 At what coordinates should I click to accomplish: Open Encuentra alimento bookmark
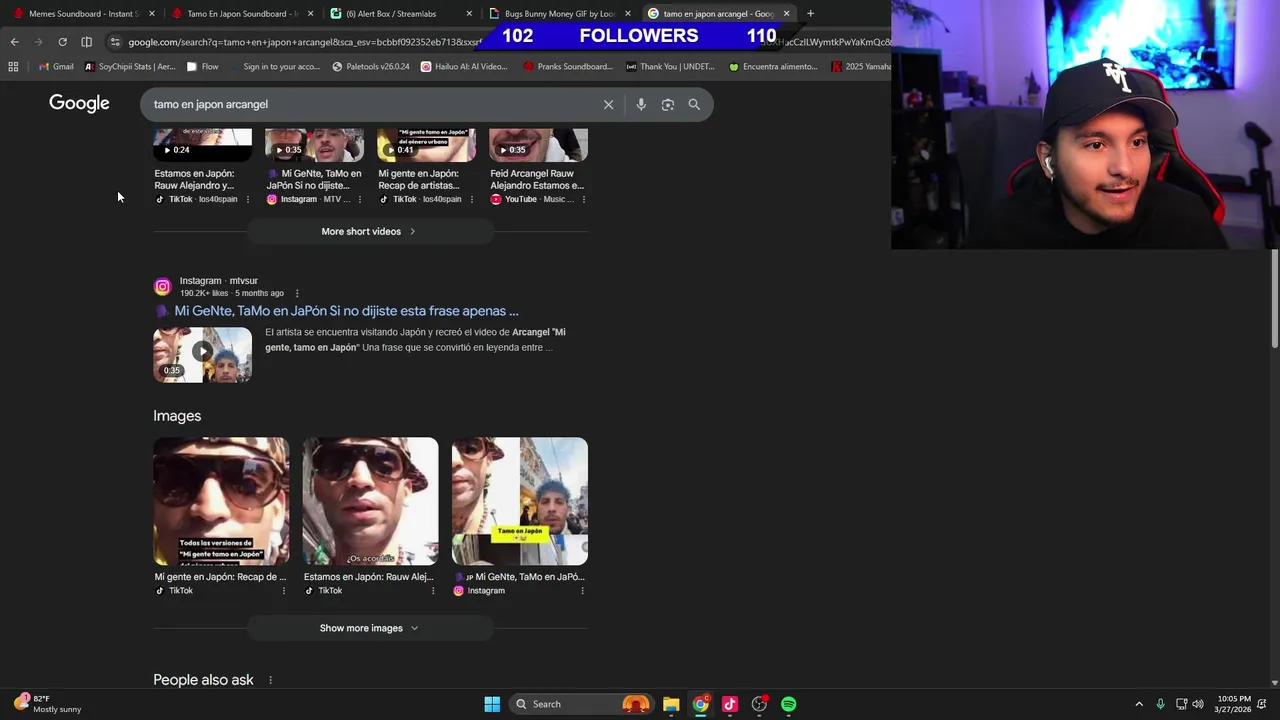[x=773, y=67]
